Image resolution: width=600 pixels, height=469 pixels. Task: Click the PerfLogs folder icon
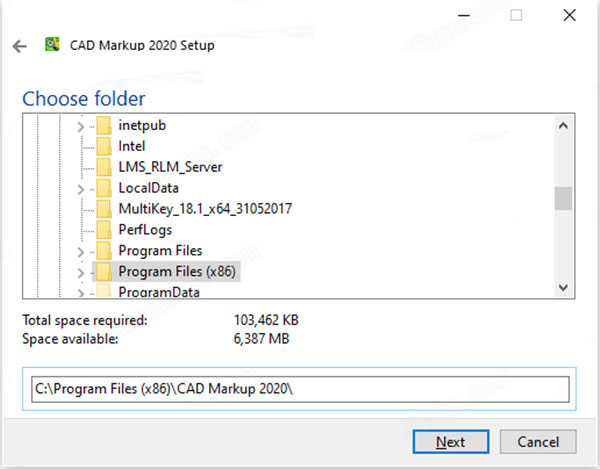[104, 230]
